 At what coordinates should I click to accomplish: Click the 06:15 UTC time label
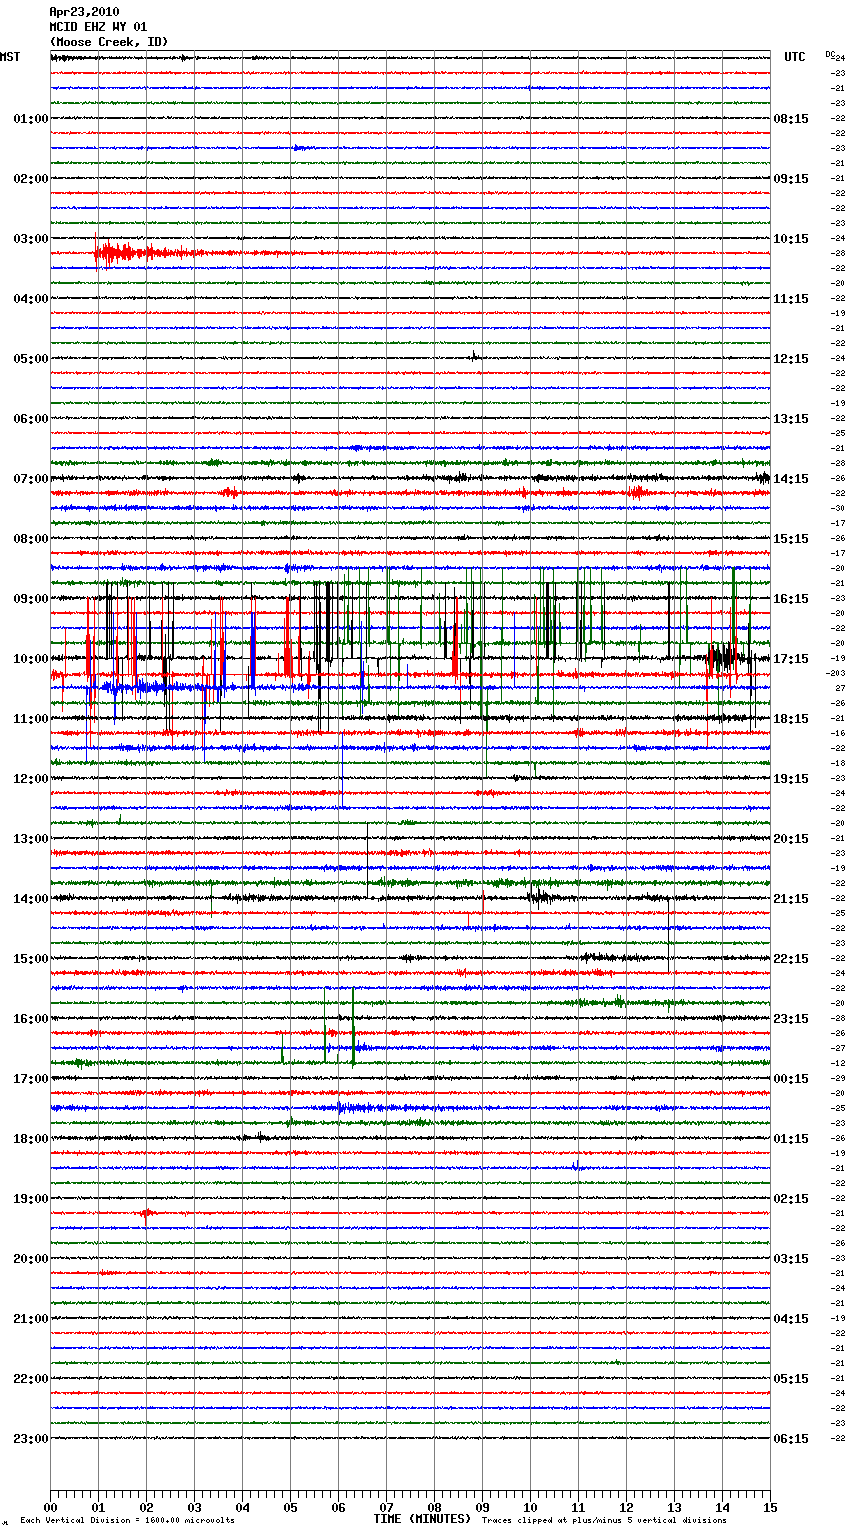[791, 1439]
